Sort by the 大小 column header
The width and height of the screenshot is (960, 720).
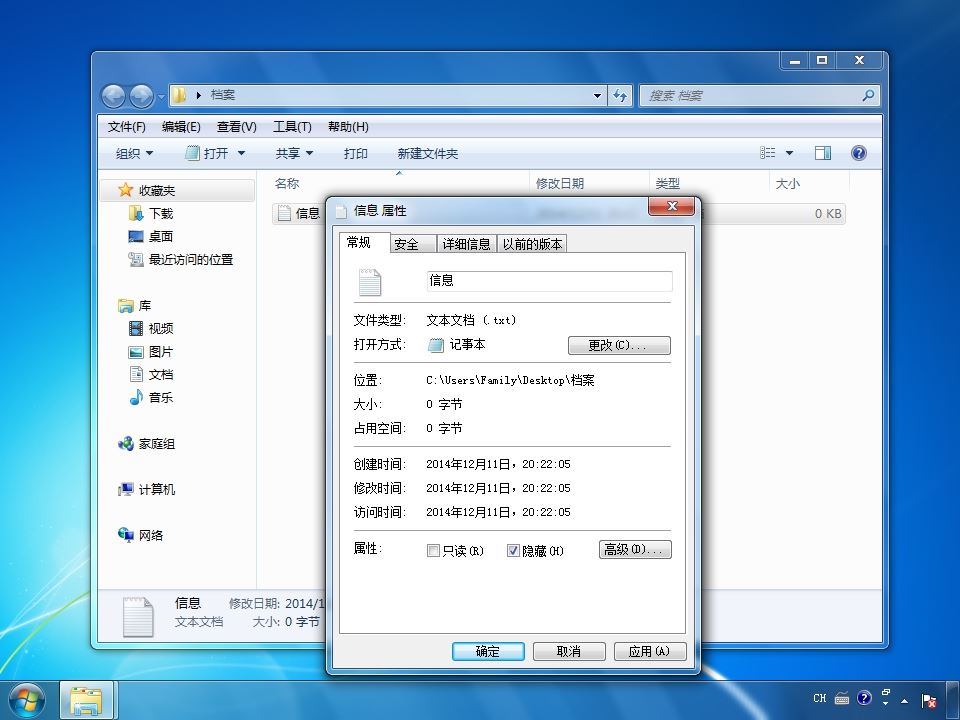[x=809, y=183]
